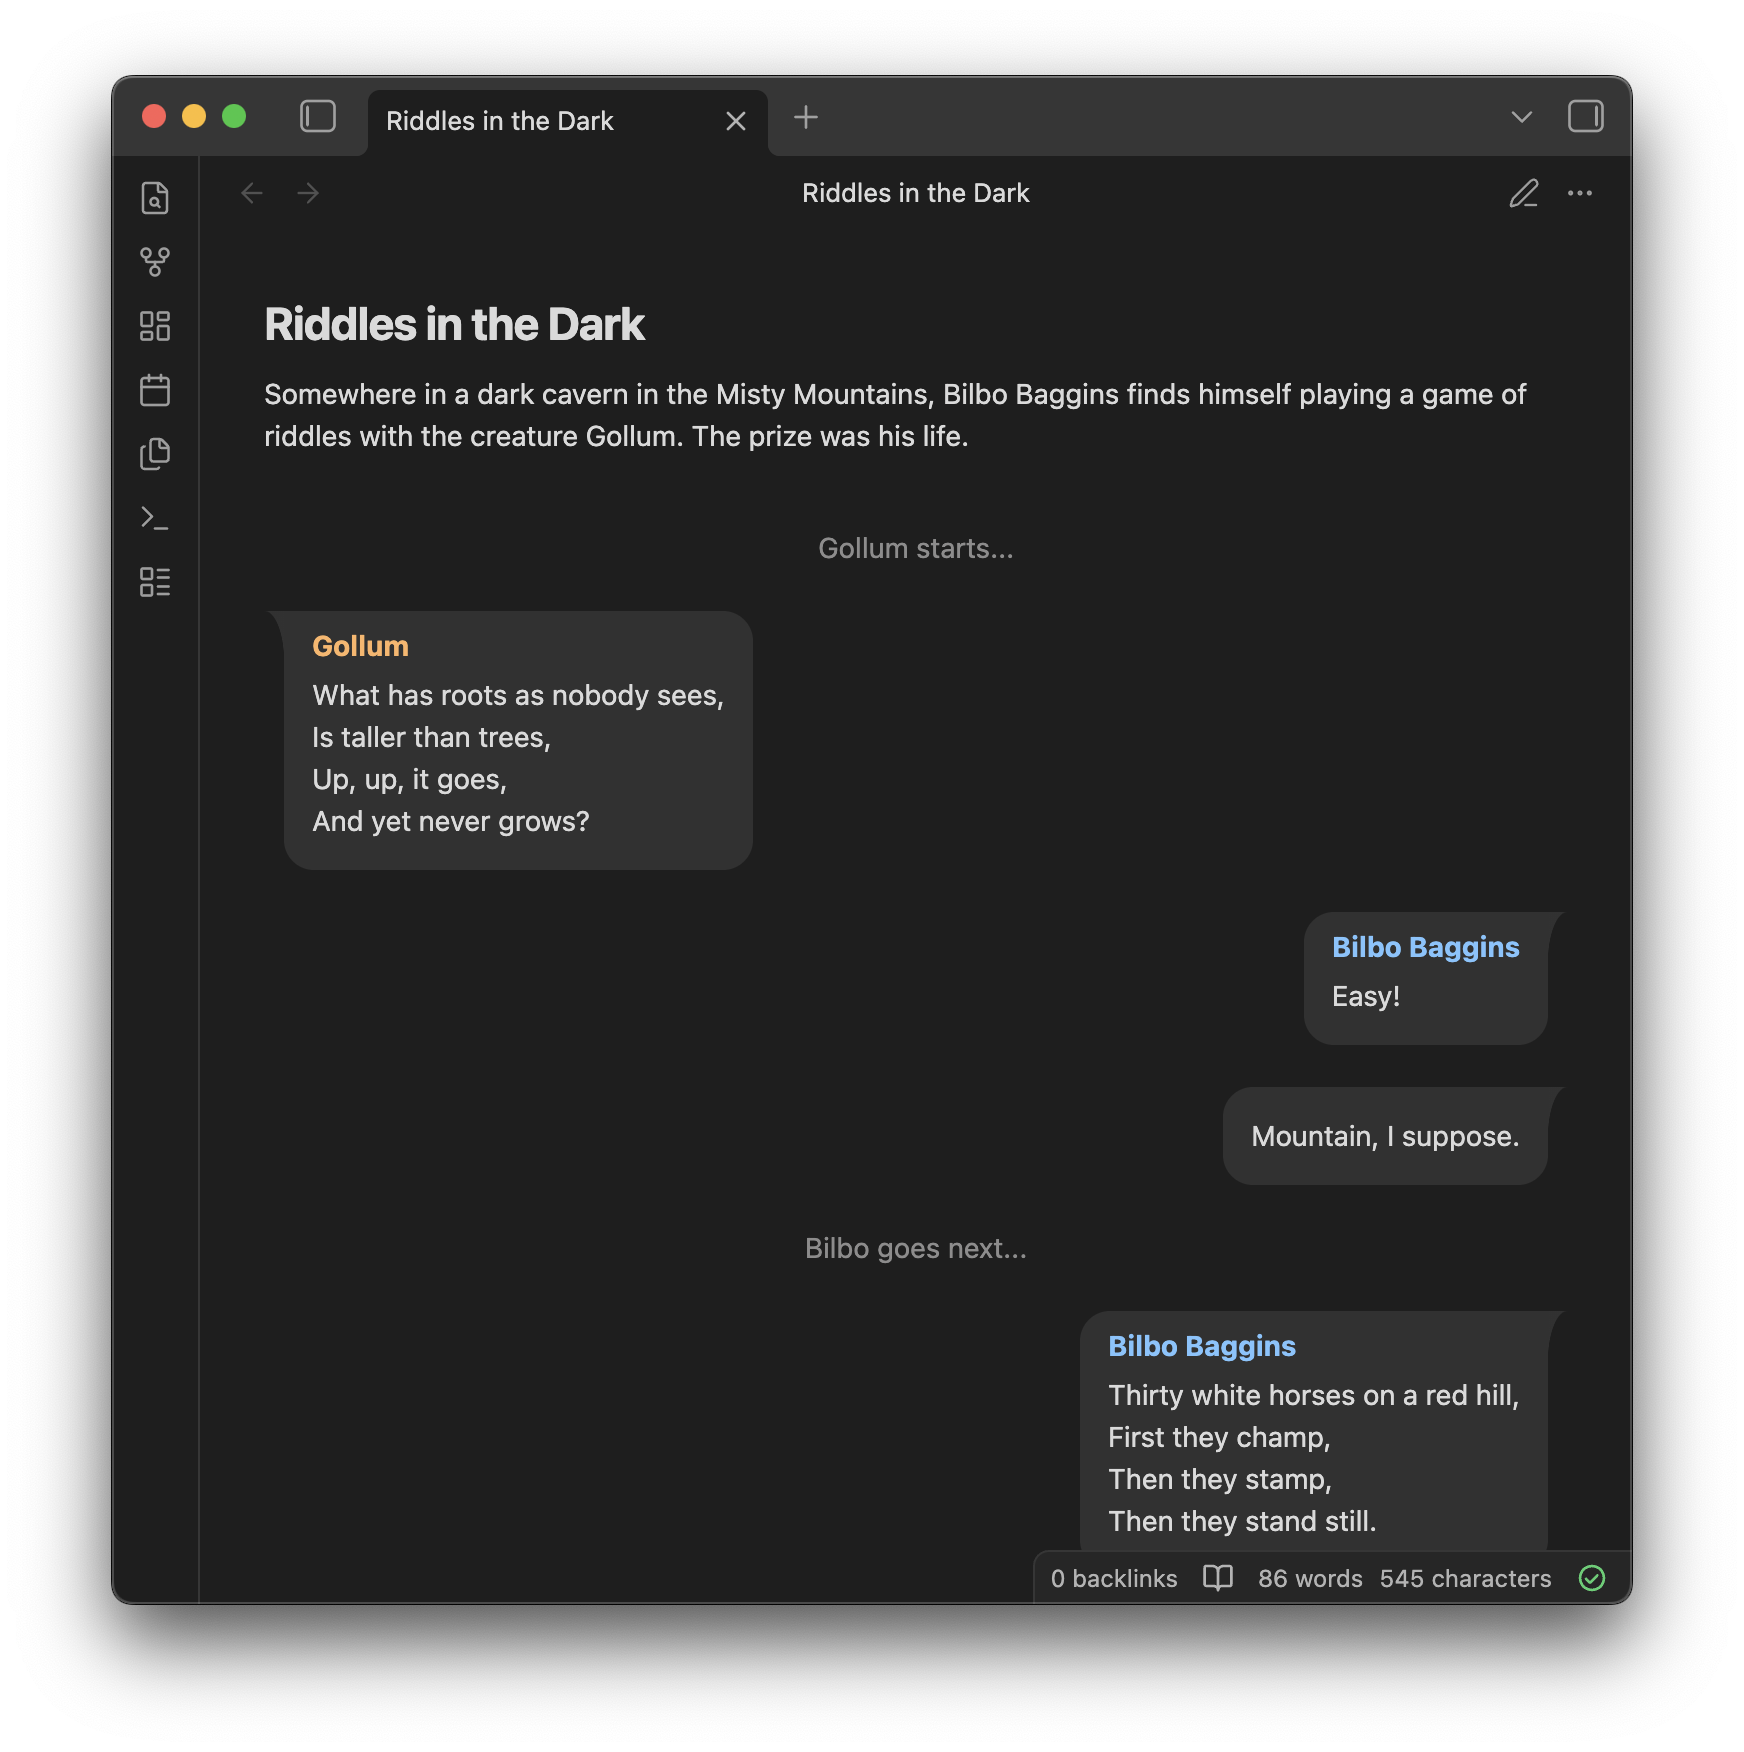
Task: Click the note title in the header bar
Action: click(x=915, y=193)
